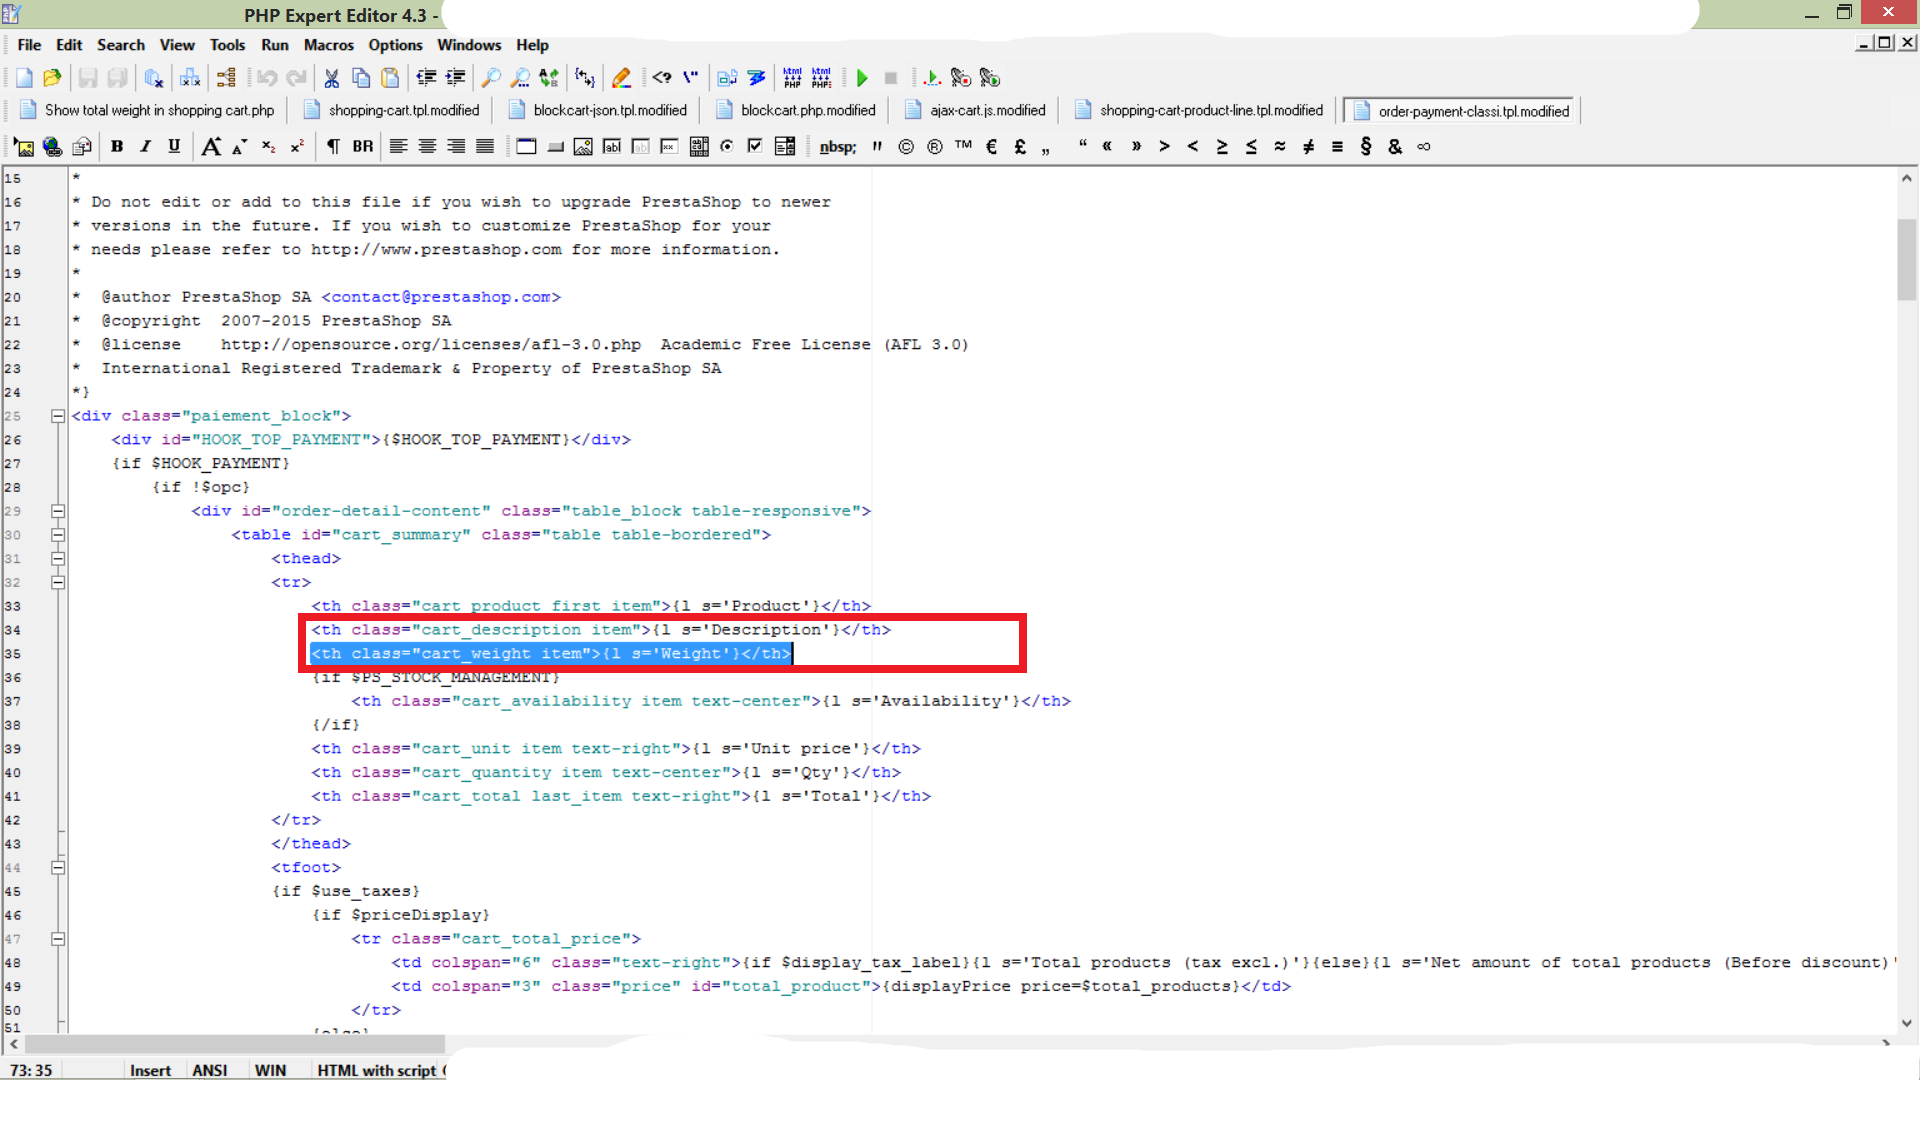Click the Insert image icon
The width and height of the screenshot is (1920, 1125).
[x=24, y=147]
